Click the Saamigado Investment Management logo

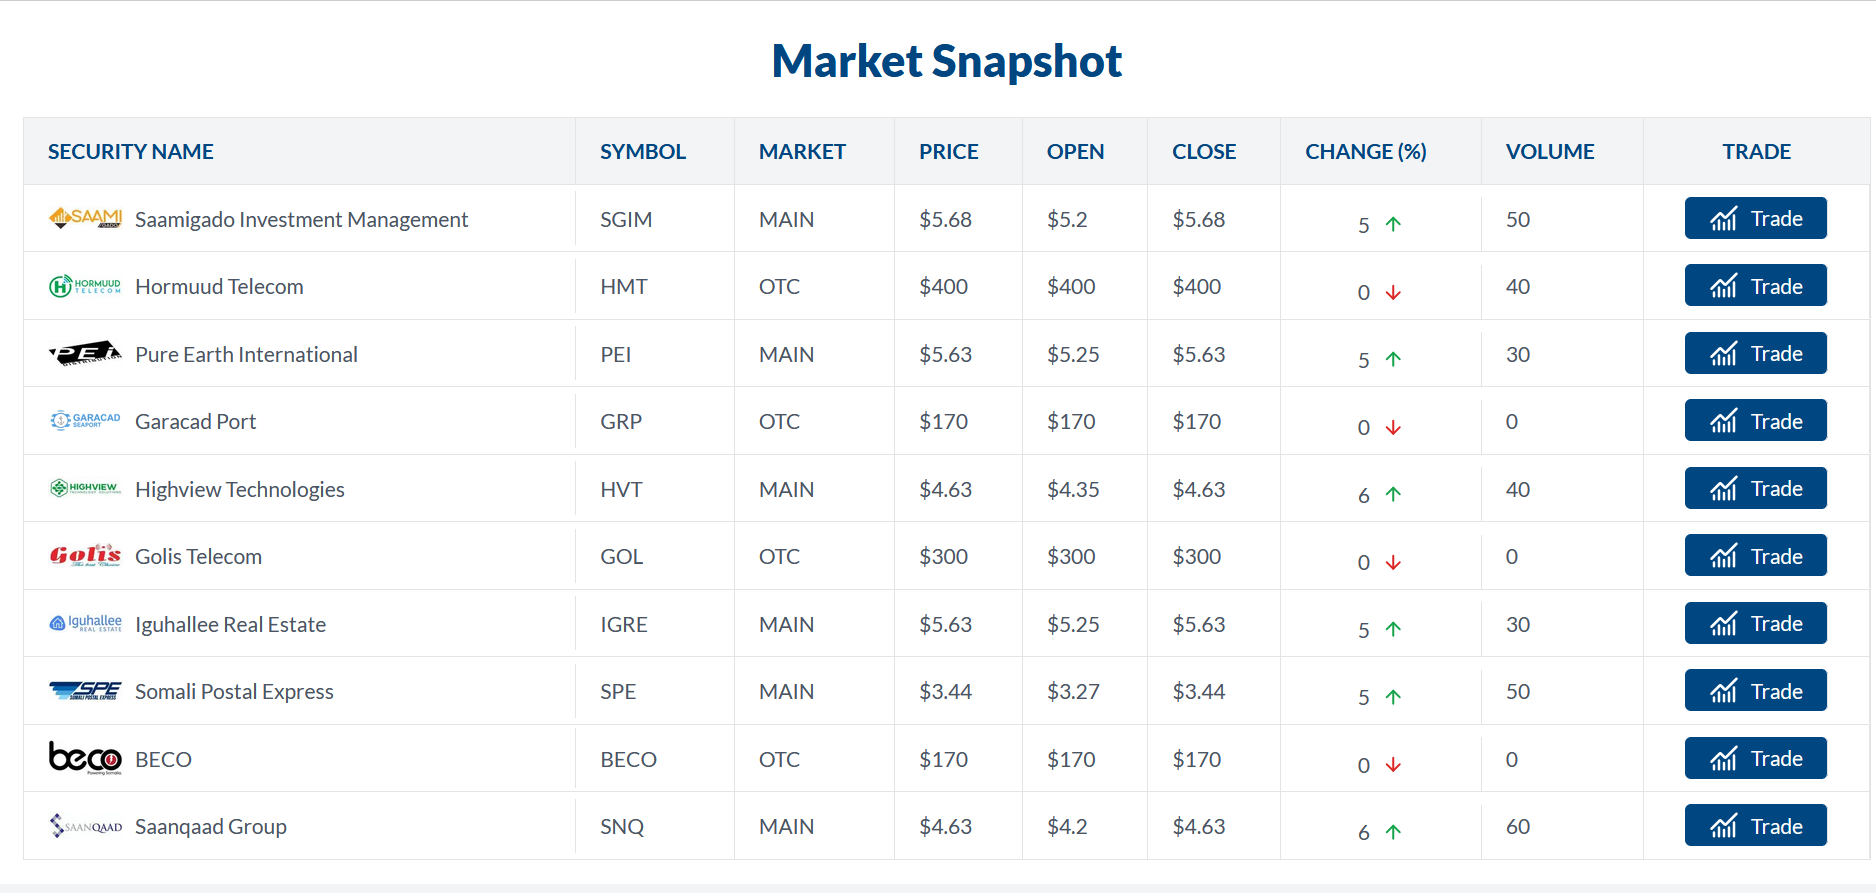tap(85, 218)
